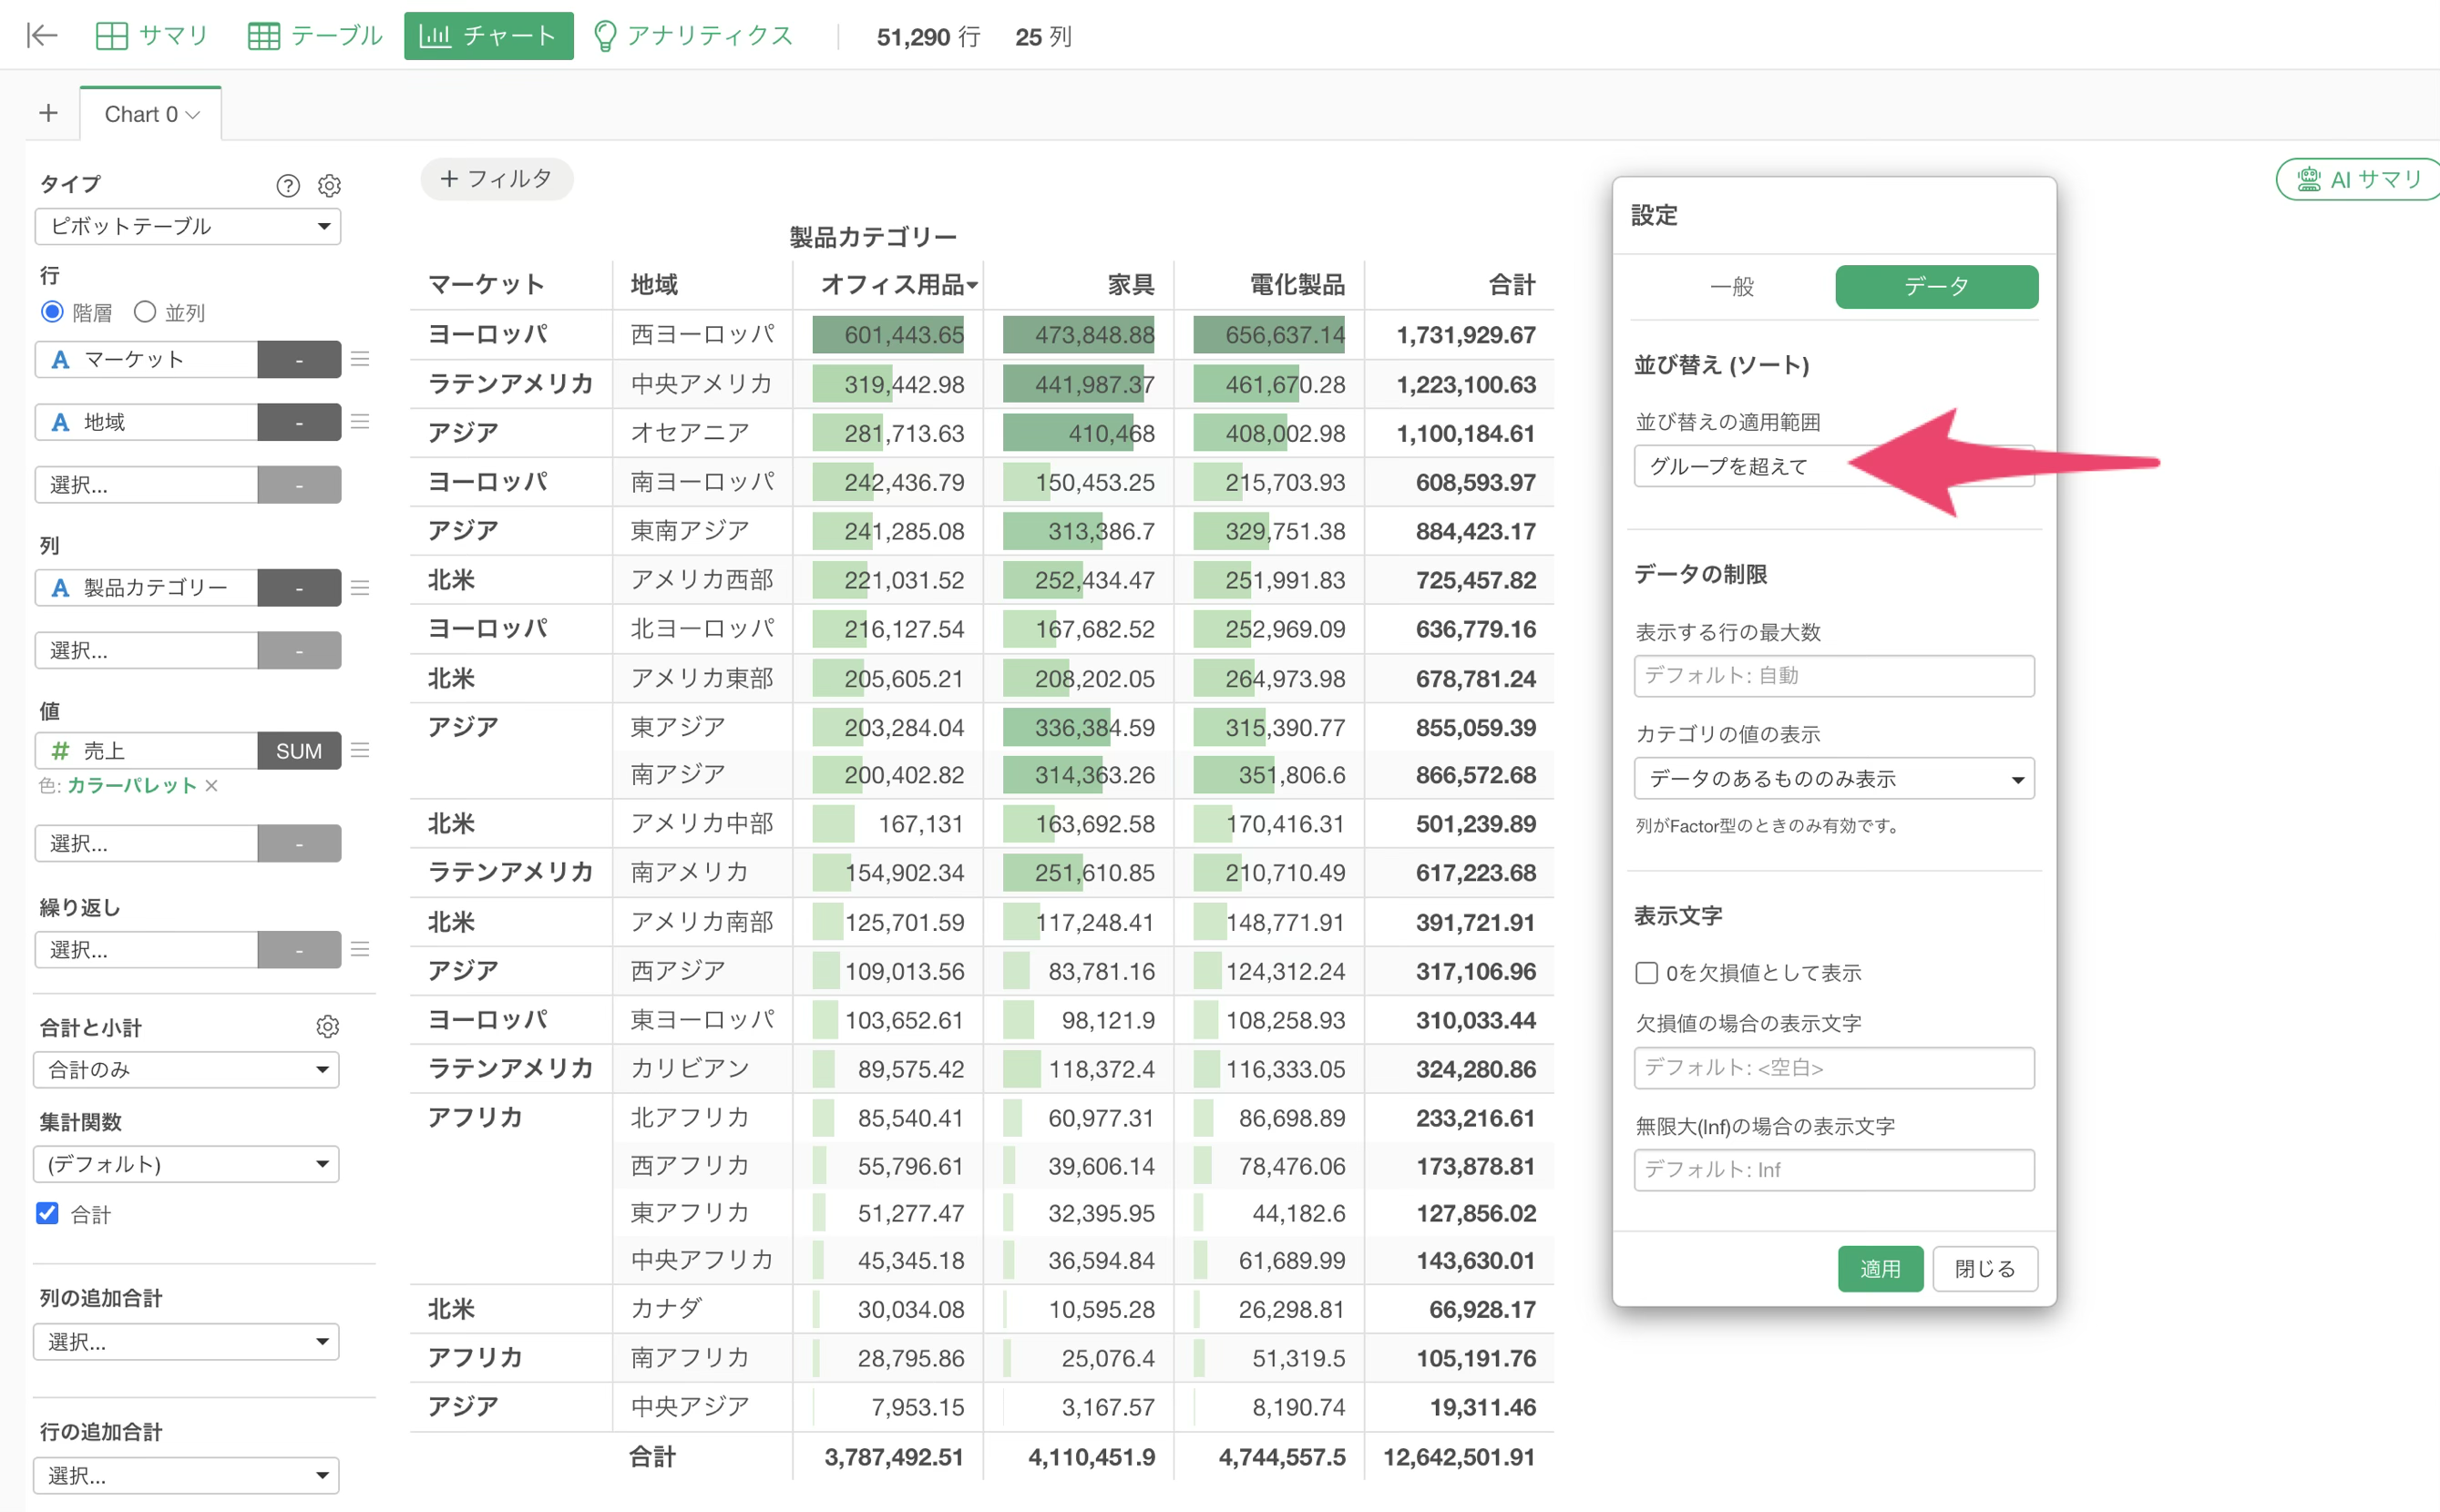Click the green 適用 apply button
Screen dimensions: 2440x1512
[x=1880, y=1269]
